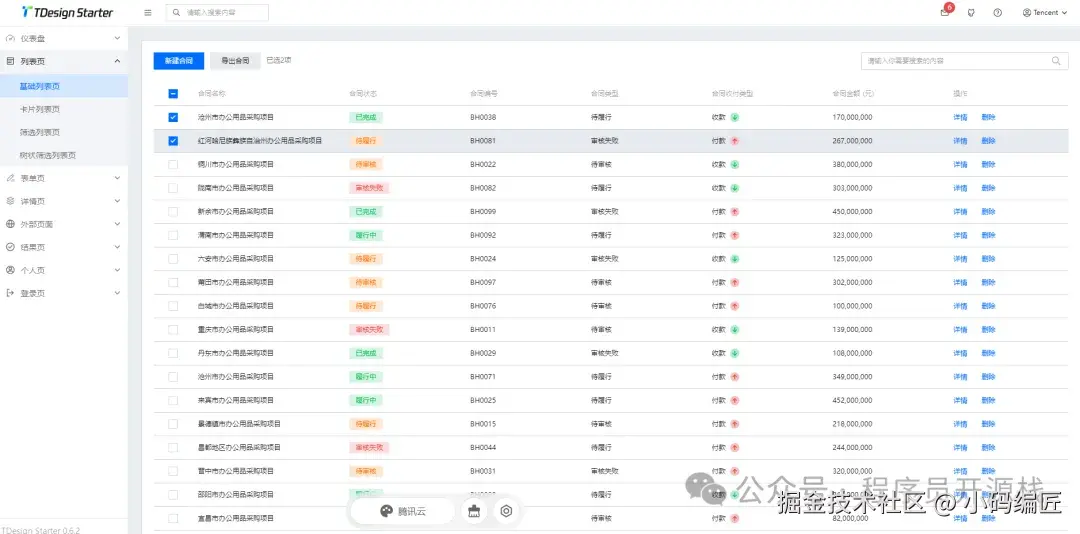This screenshot has height=534, width=1080.
Task: Expand the 详情页 menu chevron
Action: 117,201
